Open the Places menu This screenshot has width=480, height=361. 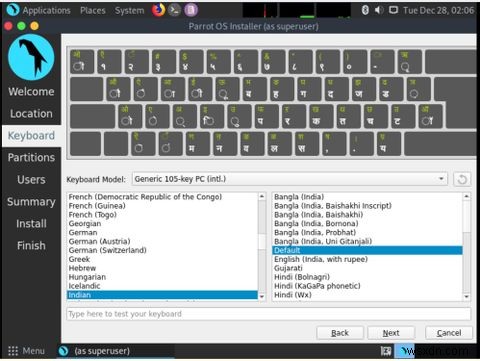[x=93, y=10]
